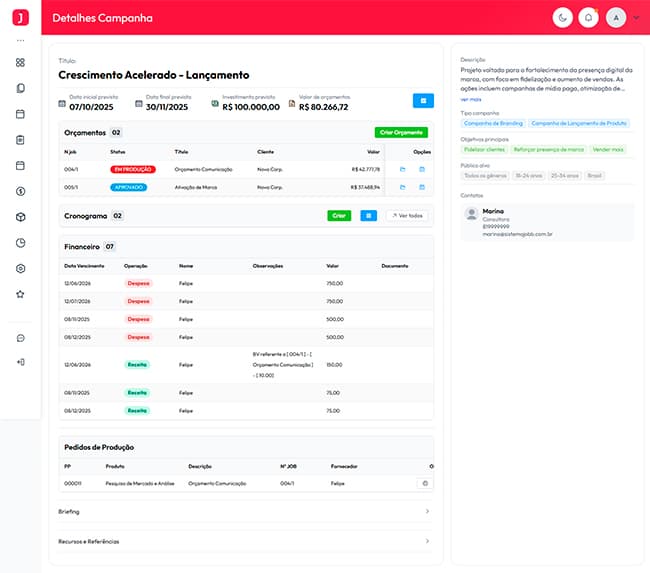Click Ver todos in Cronograma
This screenshot has width=650, height=573.
(407, 216)
